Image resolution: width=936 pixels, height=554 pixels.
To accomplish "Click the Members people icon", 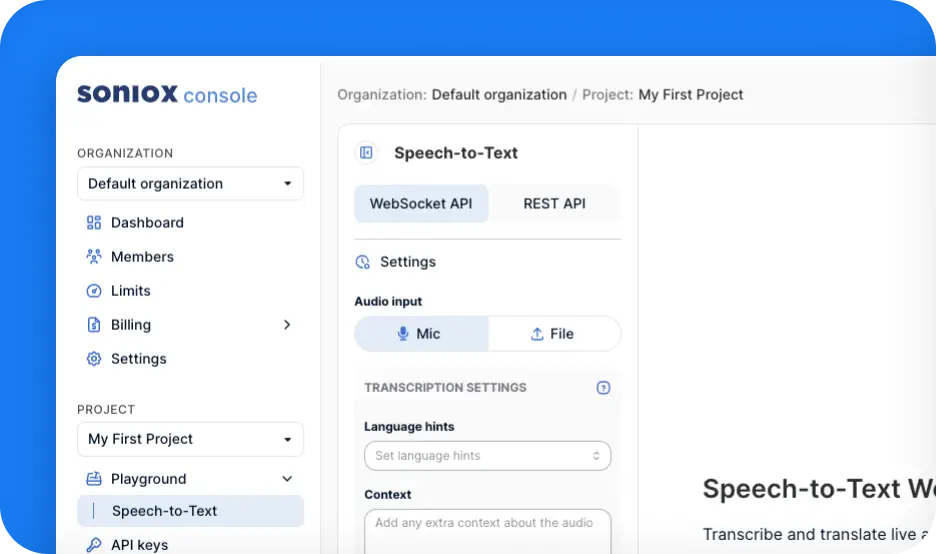I will (x=94, y=257).
